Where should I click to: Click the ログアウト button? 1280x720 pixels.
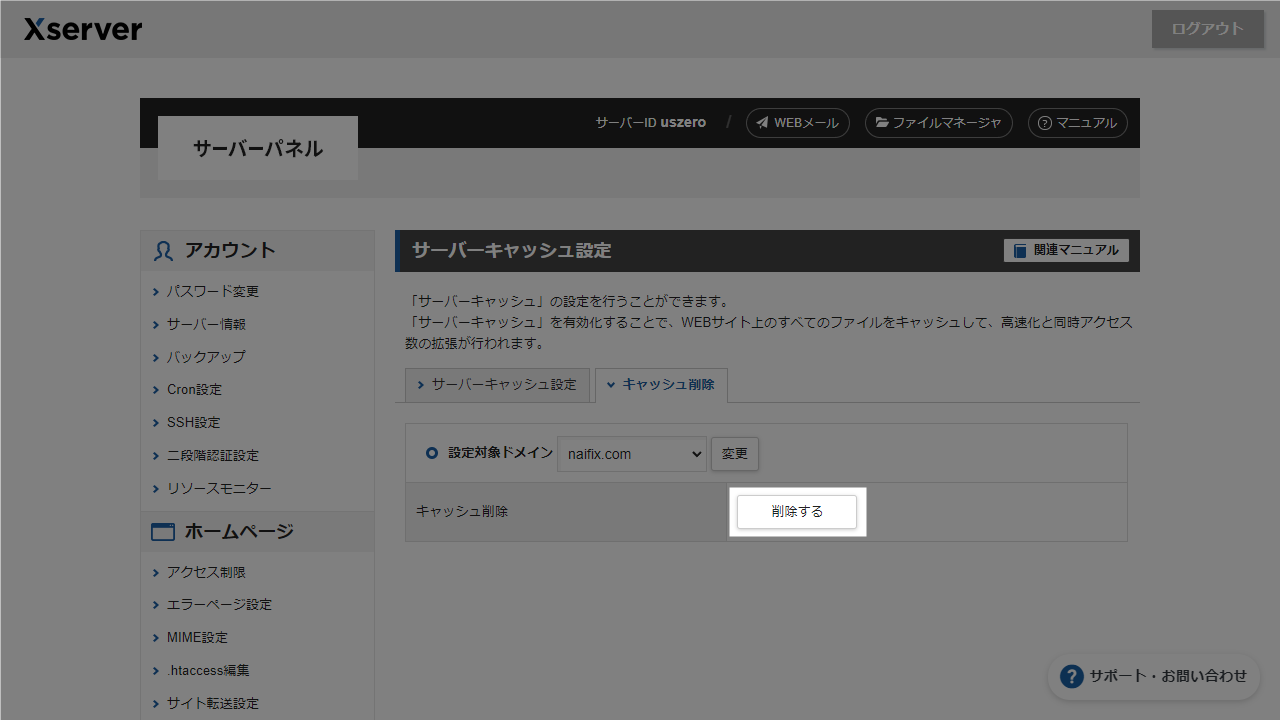pos(1208,29)
